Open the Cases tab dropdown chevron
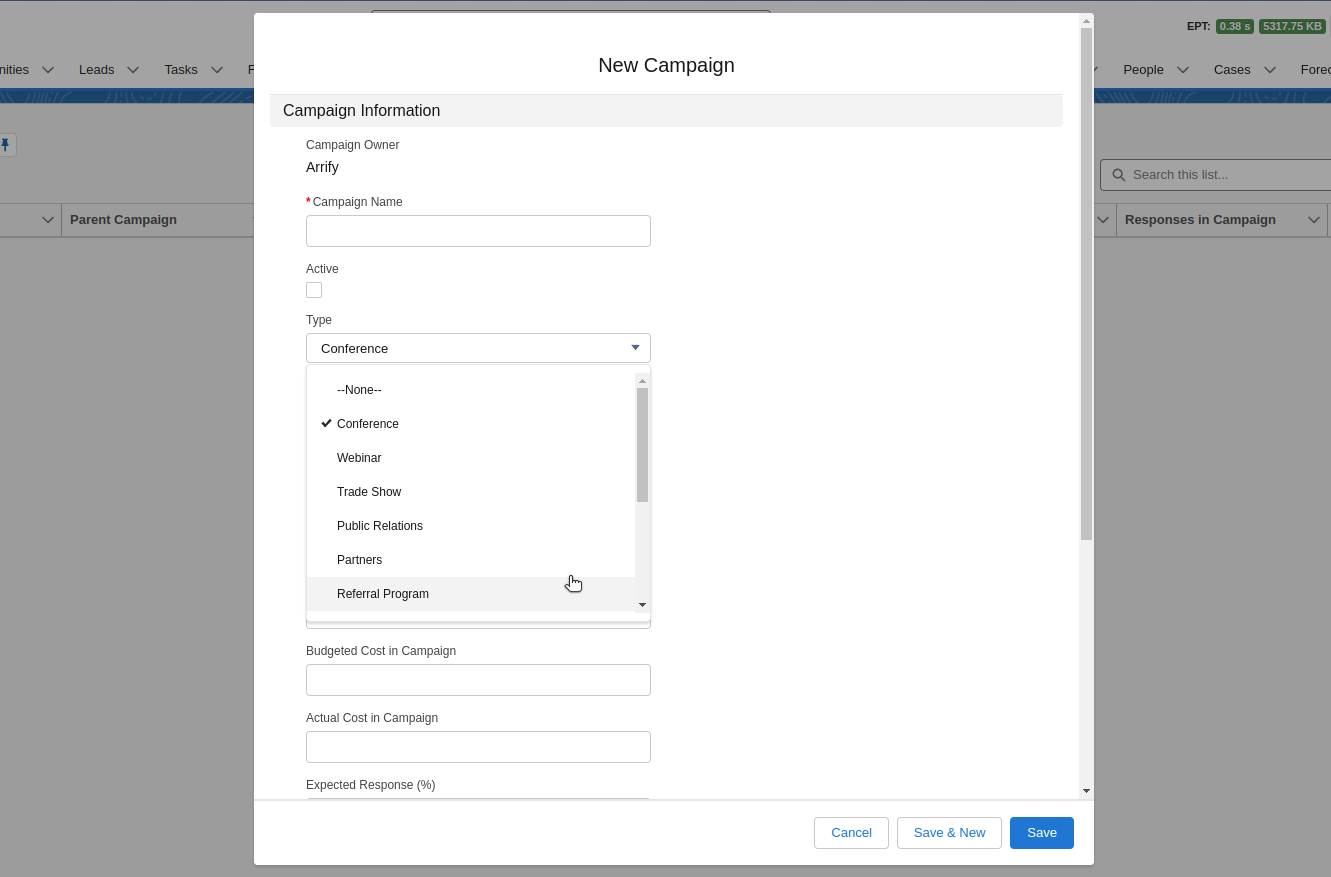This screenshot has width=1331, height=877. (1270, 70)
